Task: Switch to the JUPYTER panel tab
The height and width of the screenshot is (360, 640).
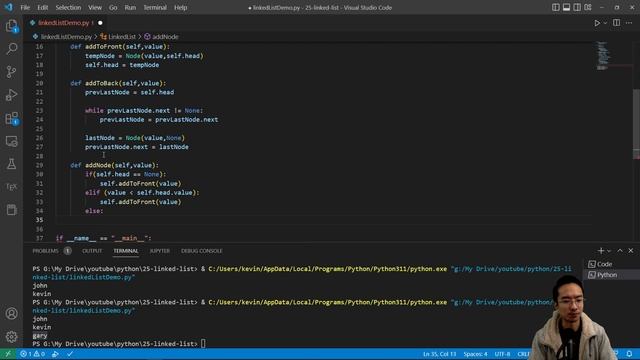Action: 160,251
